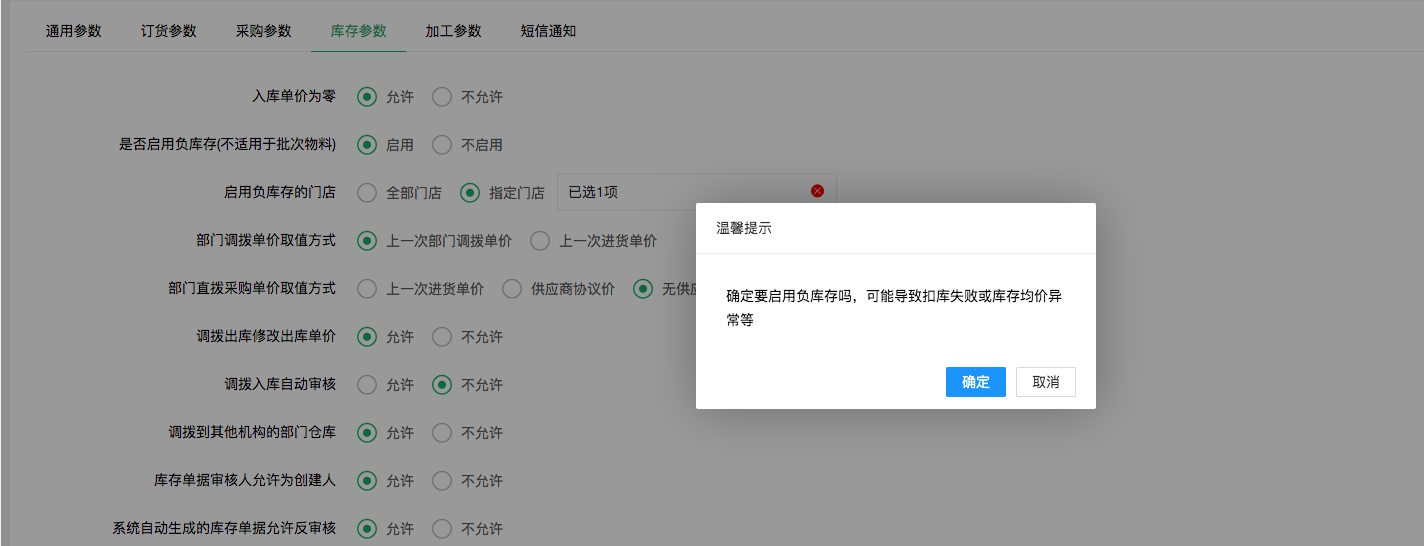Choose 不启用 for 负库存
Screen dimensions: 1424x546
pyautogui.click(x=442, y=145)
